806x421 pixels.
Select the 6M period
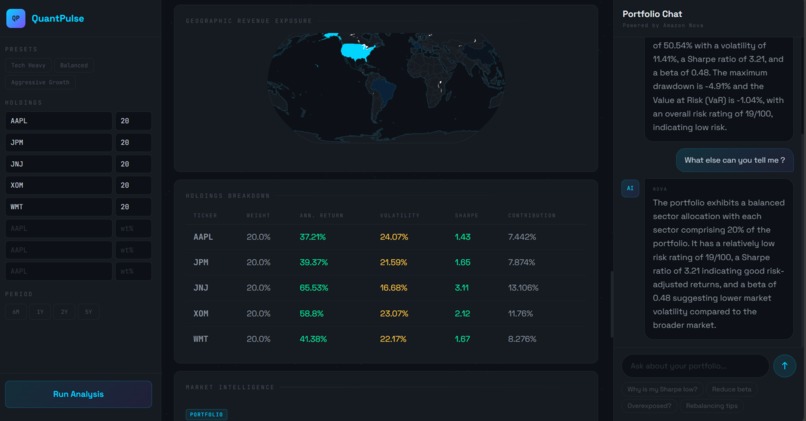tap(16, 312)
